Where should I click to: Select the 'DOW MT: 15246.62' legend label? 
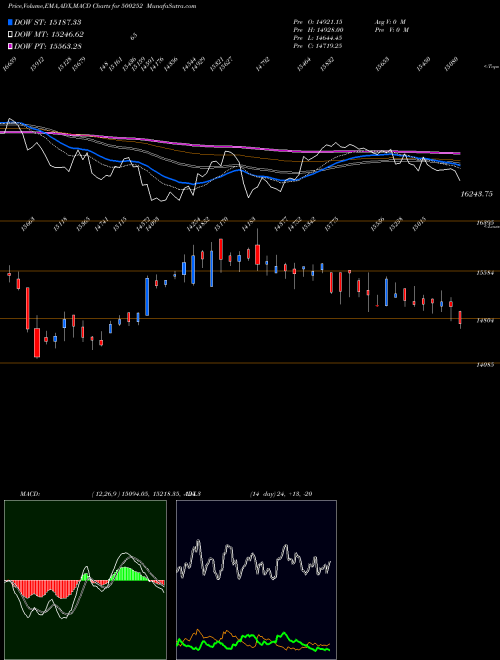click(49, 34)
